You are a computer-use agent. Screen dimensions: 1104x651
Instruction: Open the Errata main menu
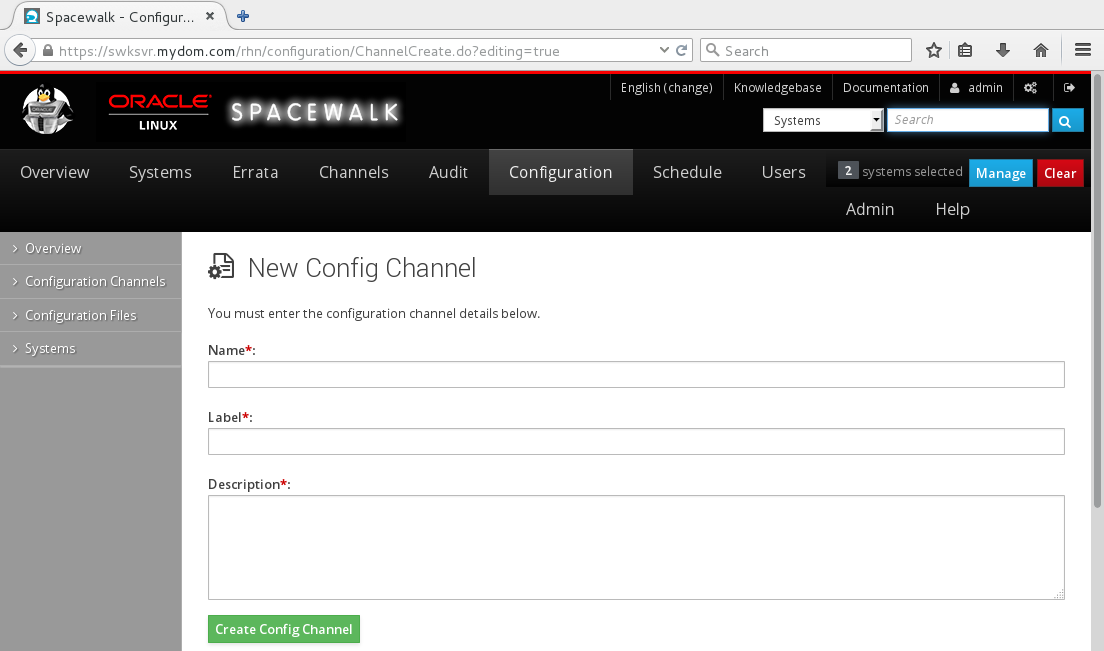pos(255,172)
